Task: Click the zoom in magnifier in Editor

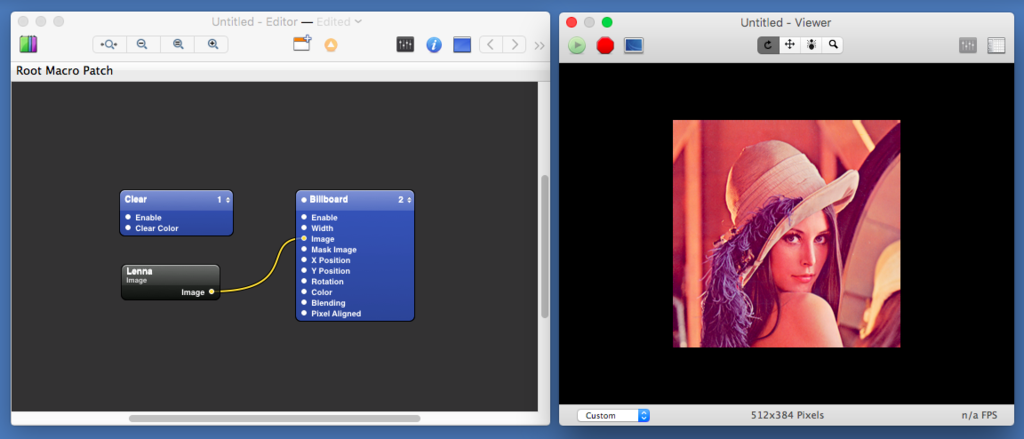Action: pos(212,44)
